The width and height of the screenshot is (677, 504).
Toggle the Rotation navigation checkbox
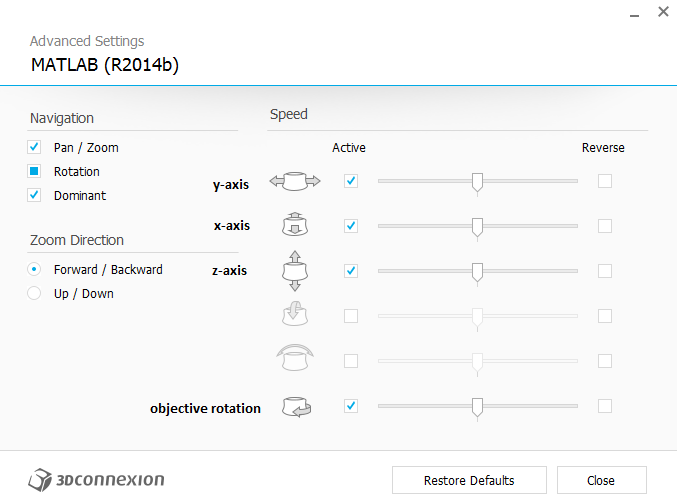34,171
